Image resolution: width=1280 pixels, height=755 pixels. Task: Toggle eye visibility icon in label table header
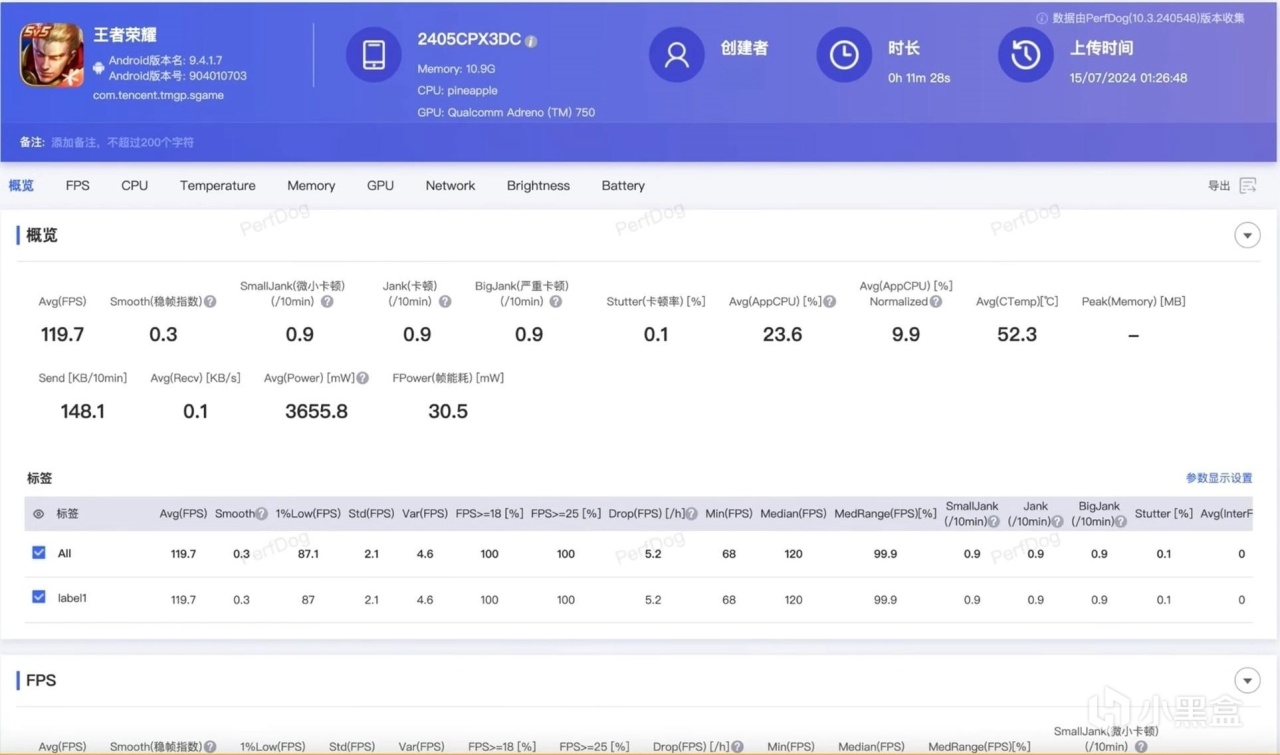[39, 514]
